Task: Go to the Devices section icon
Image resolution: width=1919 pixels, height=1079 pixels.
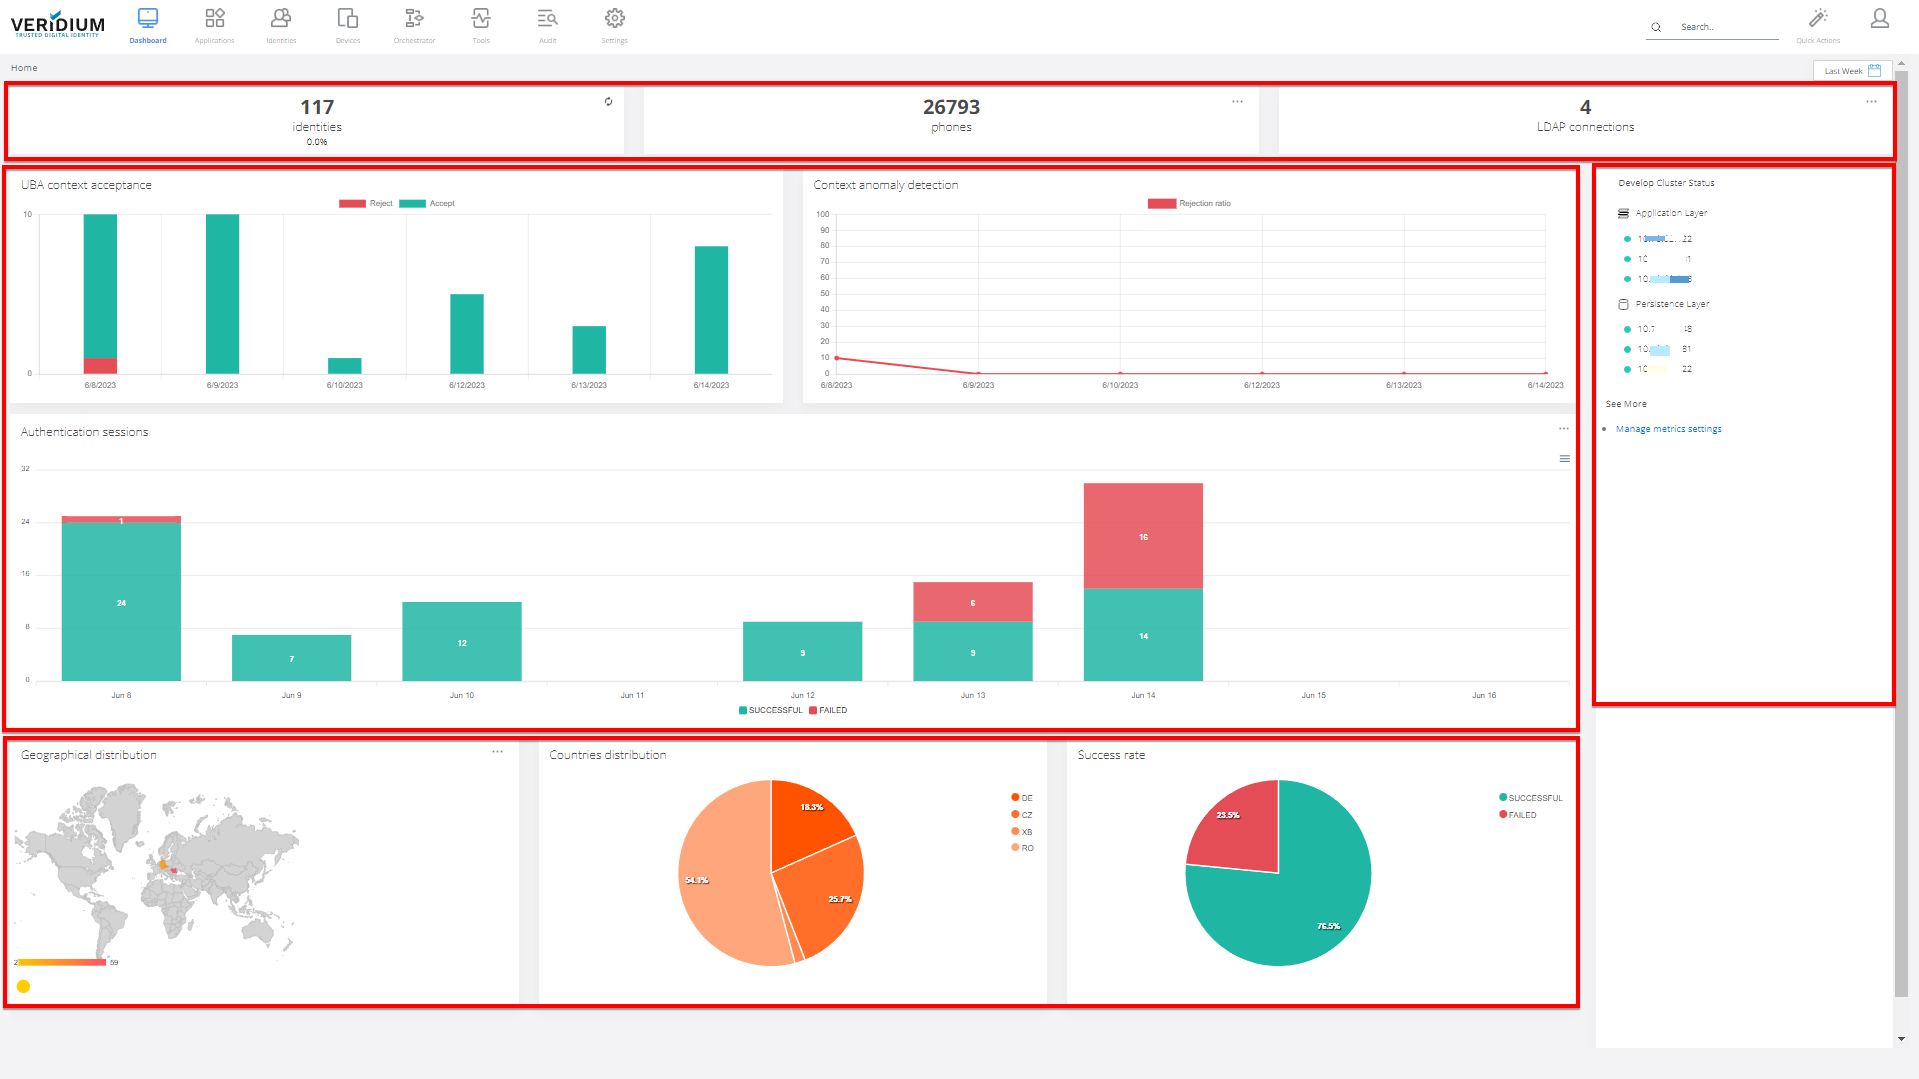Action: tap(348, 19)
